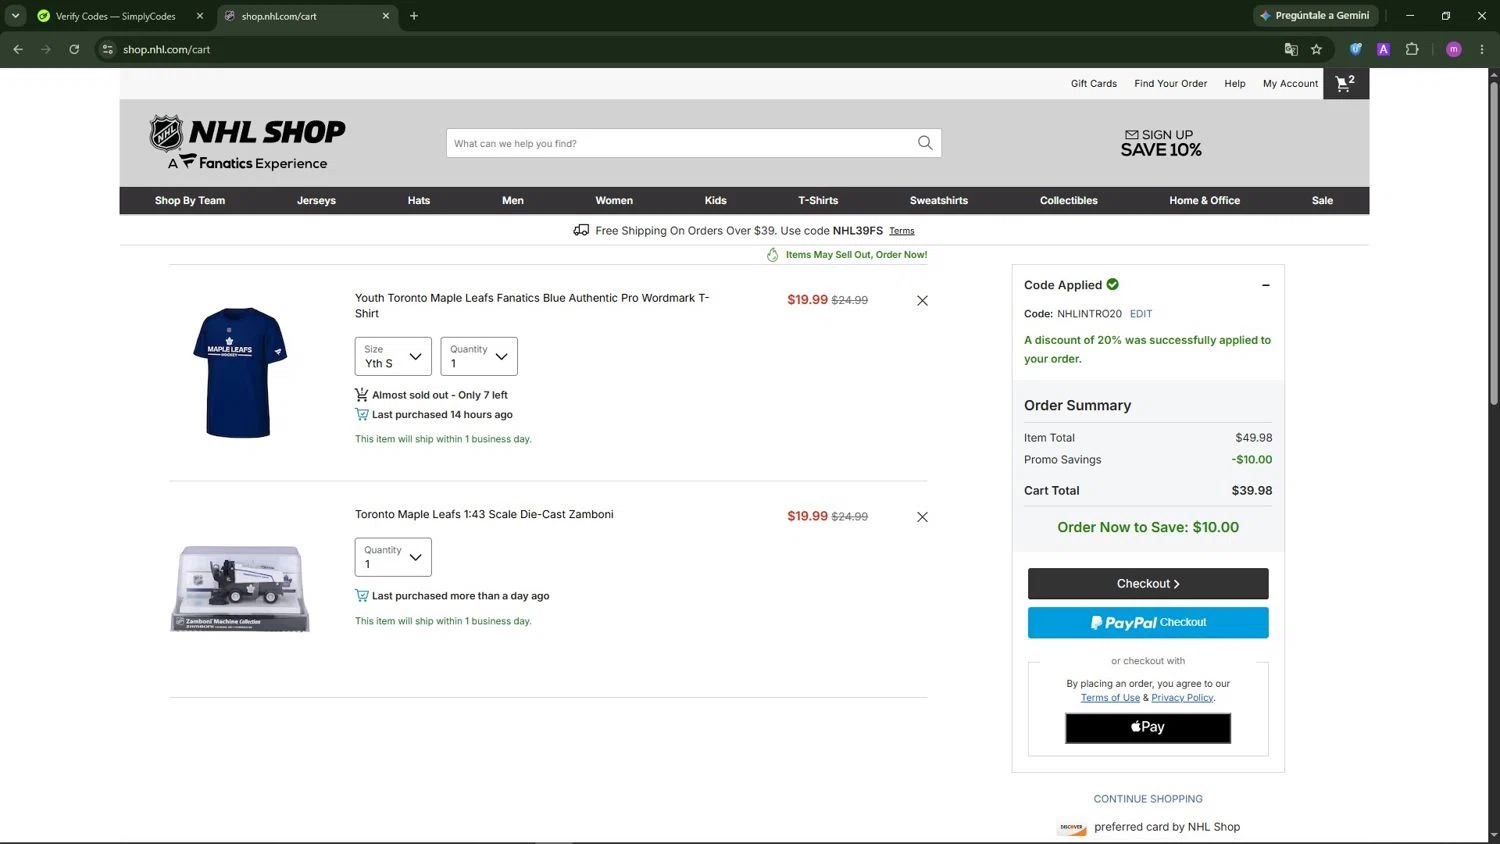Viewport: 1500px width, 844px height.
Task: Open the T-Shirts menu
Action: tap(818, 201)
